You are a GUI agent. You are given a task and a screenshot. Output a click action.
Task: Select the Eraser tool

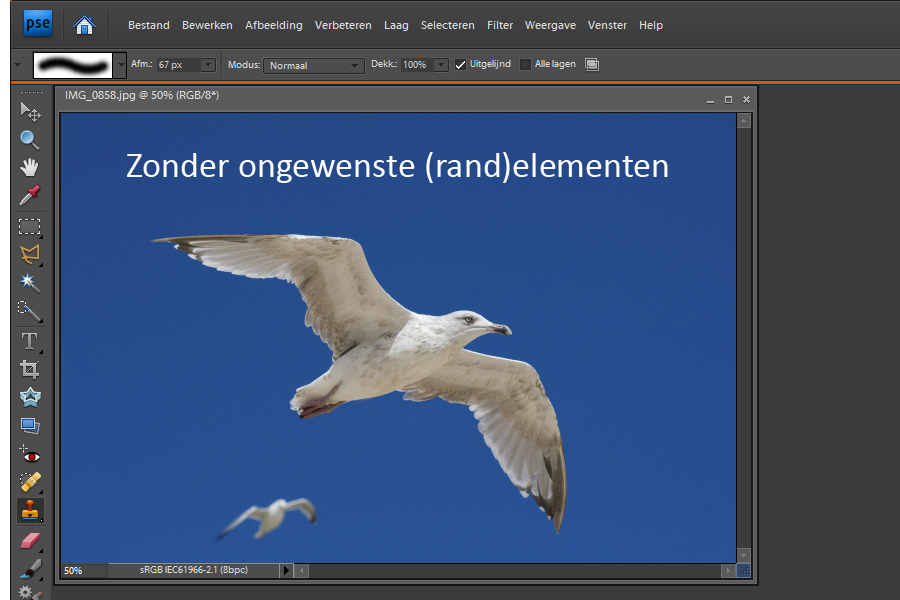30,540
